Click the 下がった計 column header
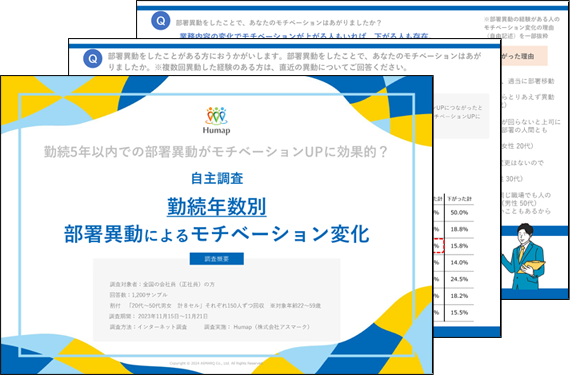The width and height of the screenshot is (570, 375). pos(459,199)
